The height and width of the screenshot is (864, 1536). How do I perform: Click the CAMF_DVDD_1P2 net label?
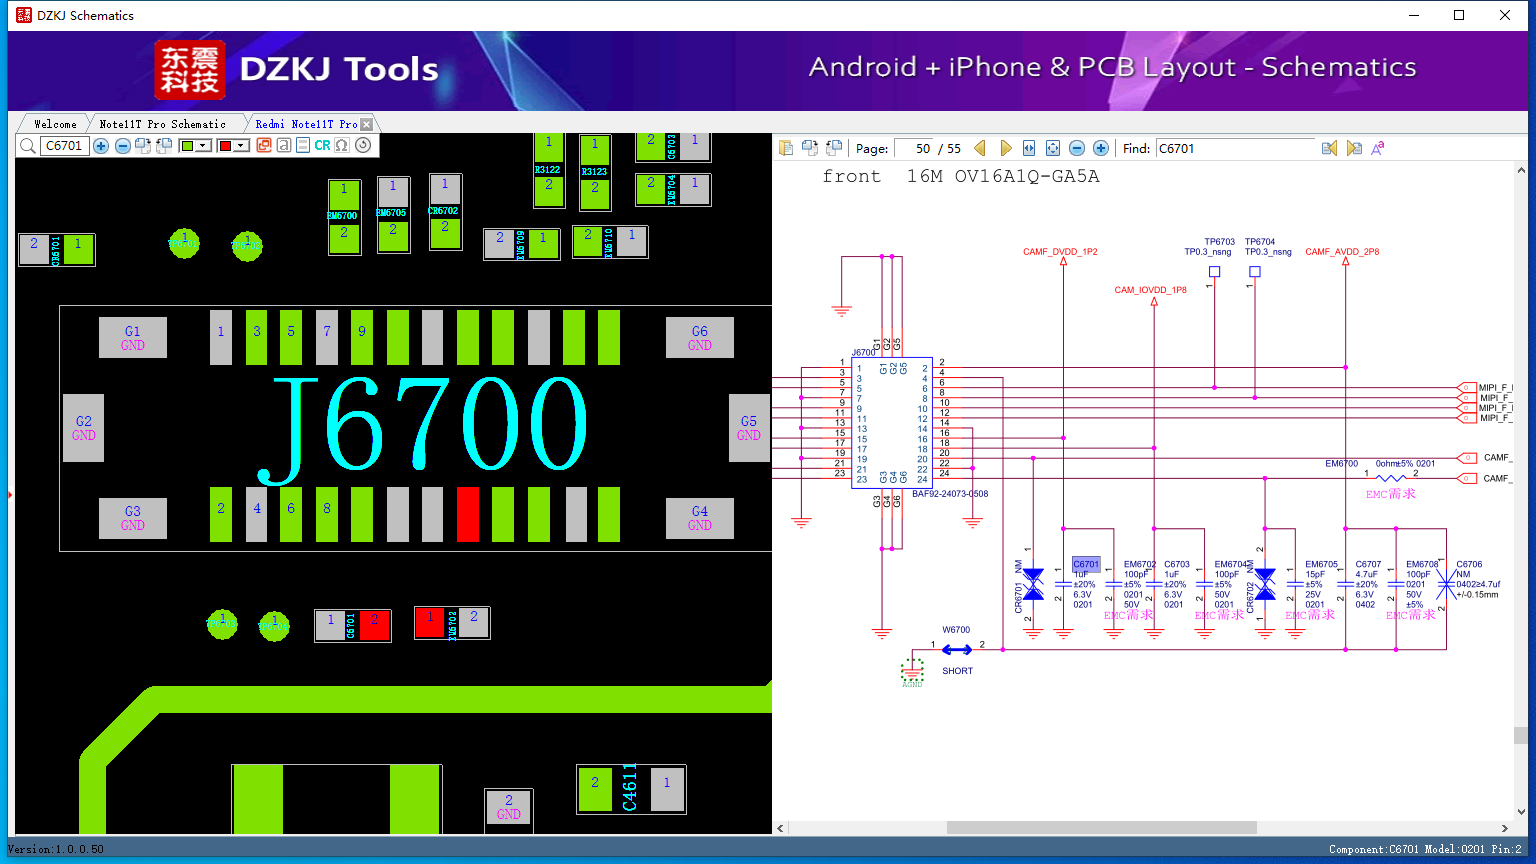pyautogui.click(x=1060, y=252)
